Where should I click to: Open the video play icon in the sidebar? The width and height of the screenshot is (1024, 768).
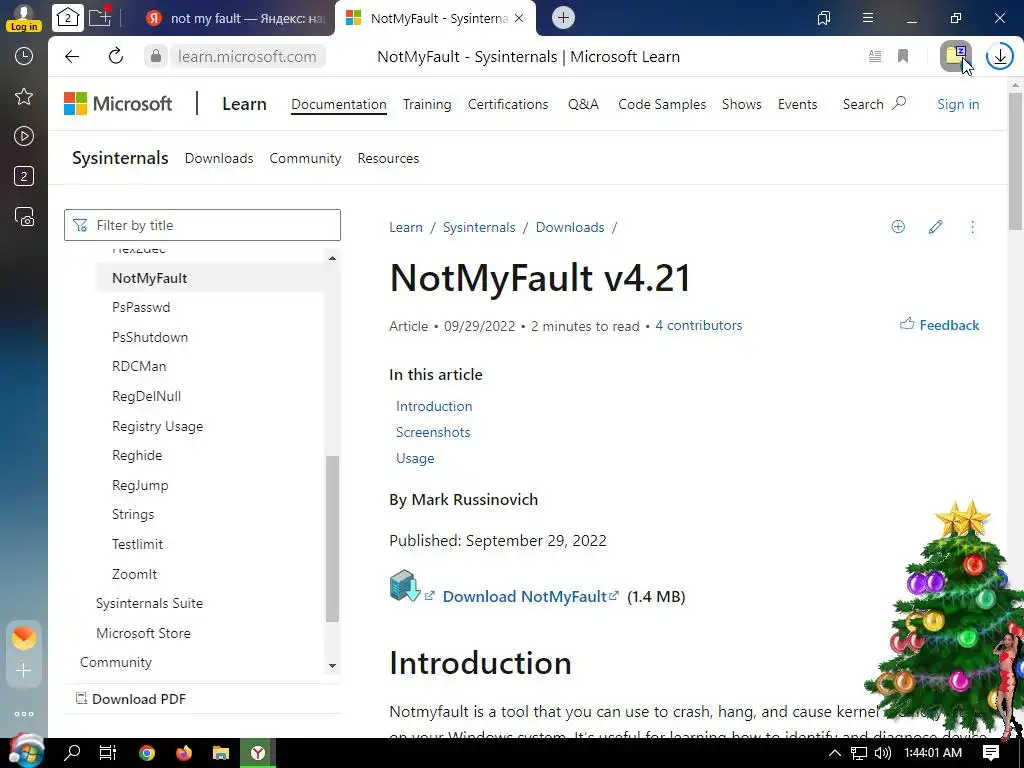pos(24,136)
